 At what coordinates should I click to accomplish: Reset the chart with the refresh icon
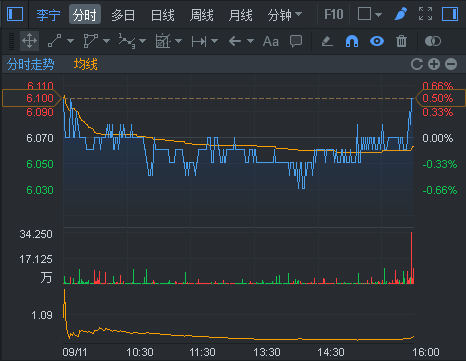(x=417, y=64)
